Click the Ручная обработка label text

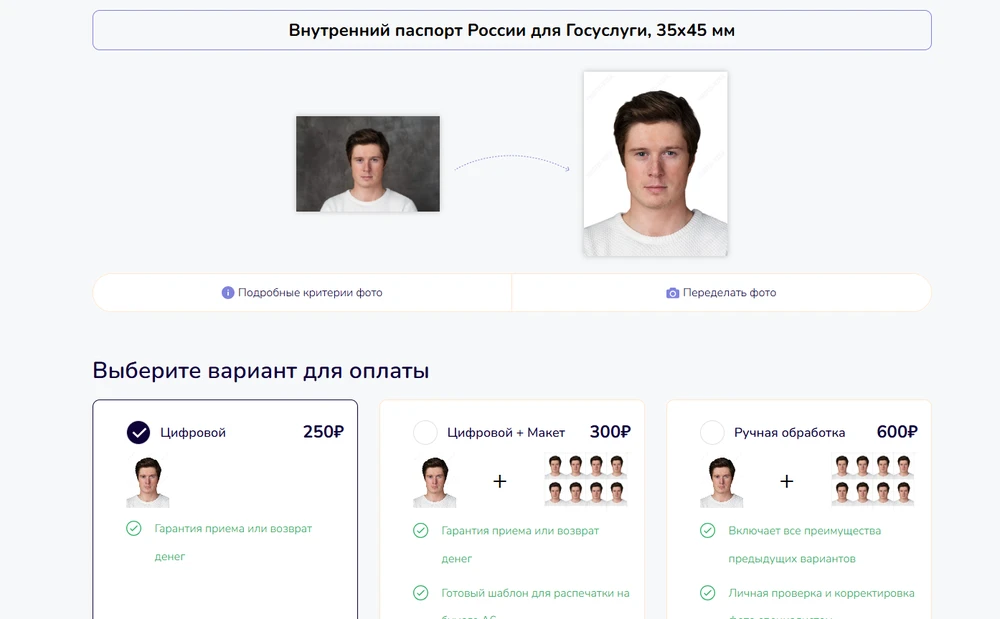pos(790,433)
